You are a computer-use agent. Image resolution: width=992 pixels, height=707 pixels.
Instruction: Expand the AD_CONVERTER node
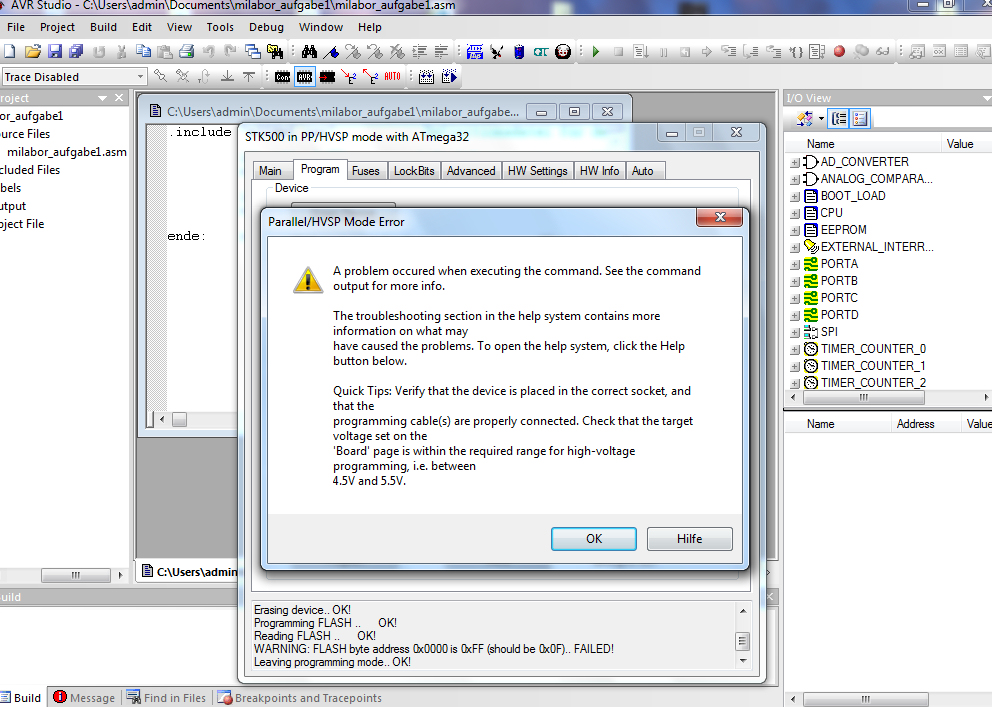point(795,163)
